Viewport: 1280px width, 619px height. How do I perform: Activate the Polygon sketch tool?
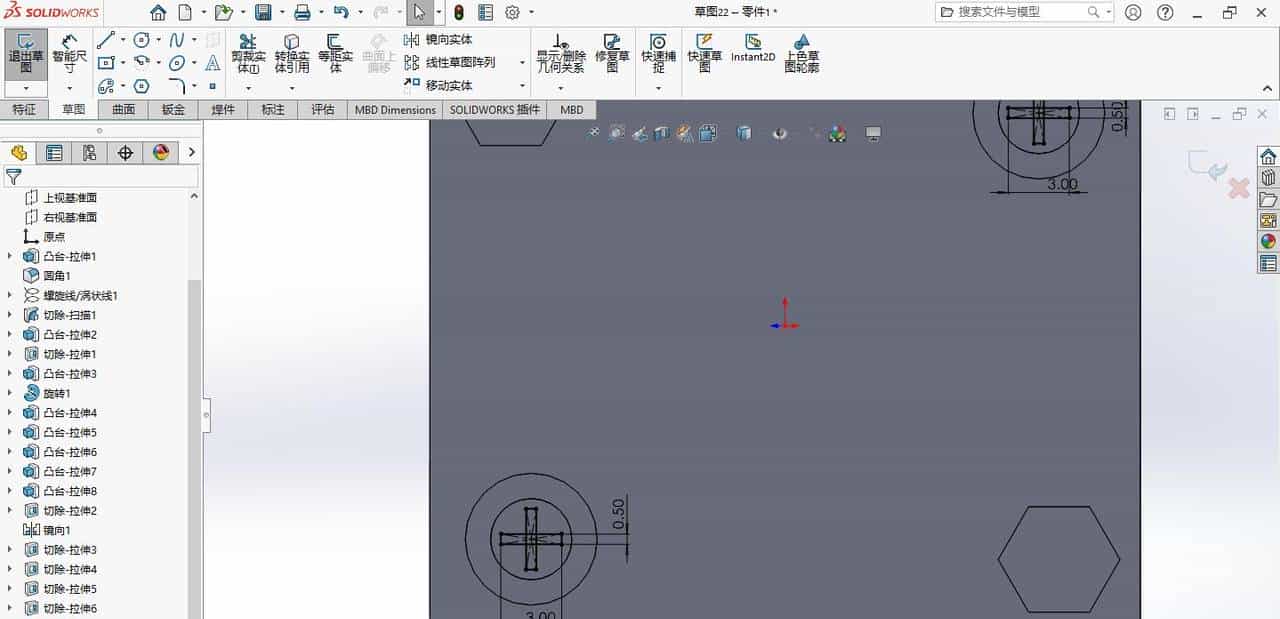tap(141, 85)
